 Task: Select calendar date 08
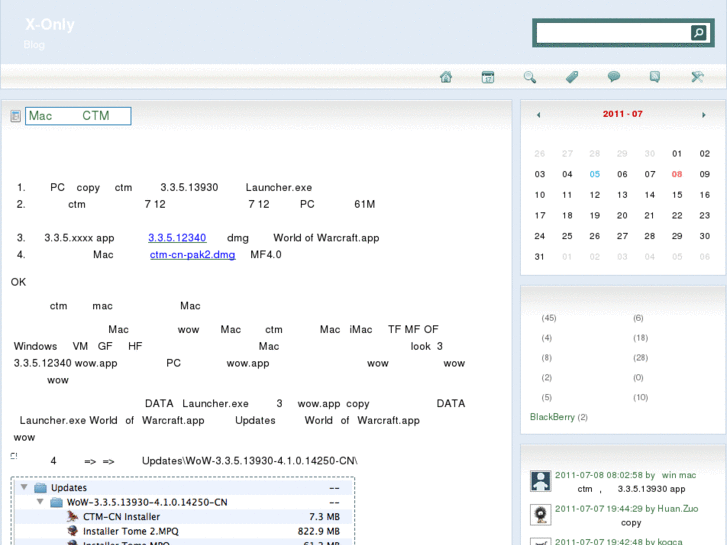[x=677, y=174]
